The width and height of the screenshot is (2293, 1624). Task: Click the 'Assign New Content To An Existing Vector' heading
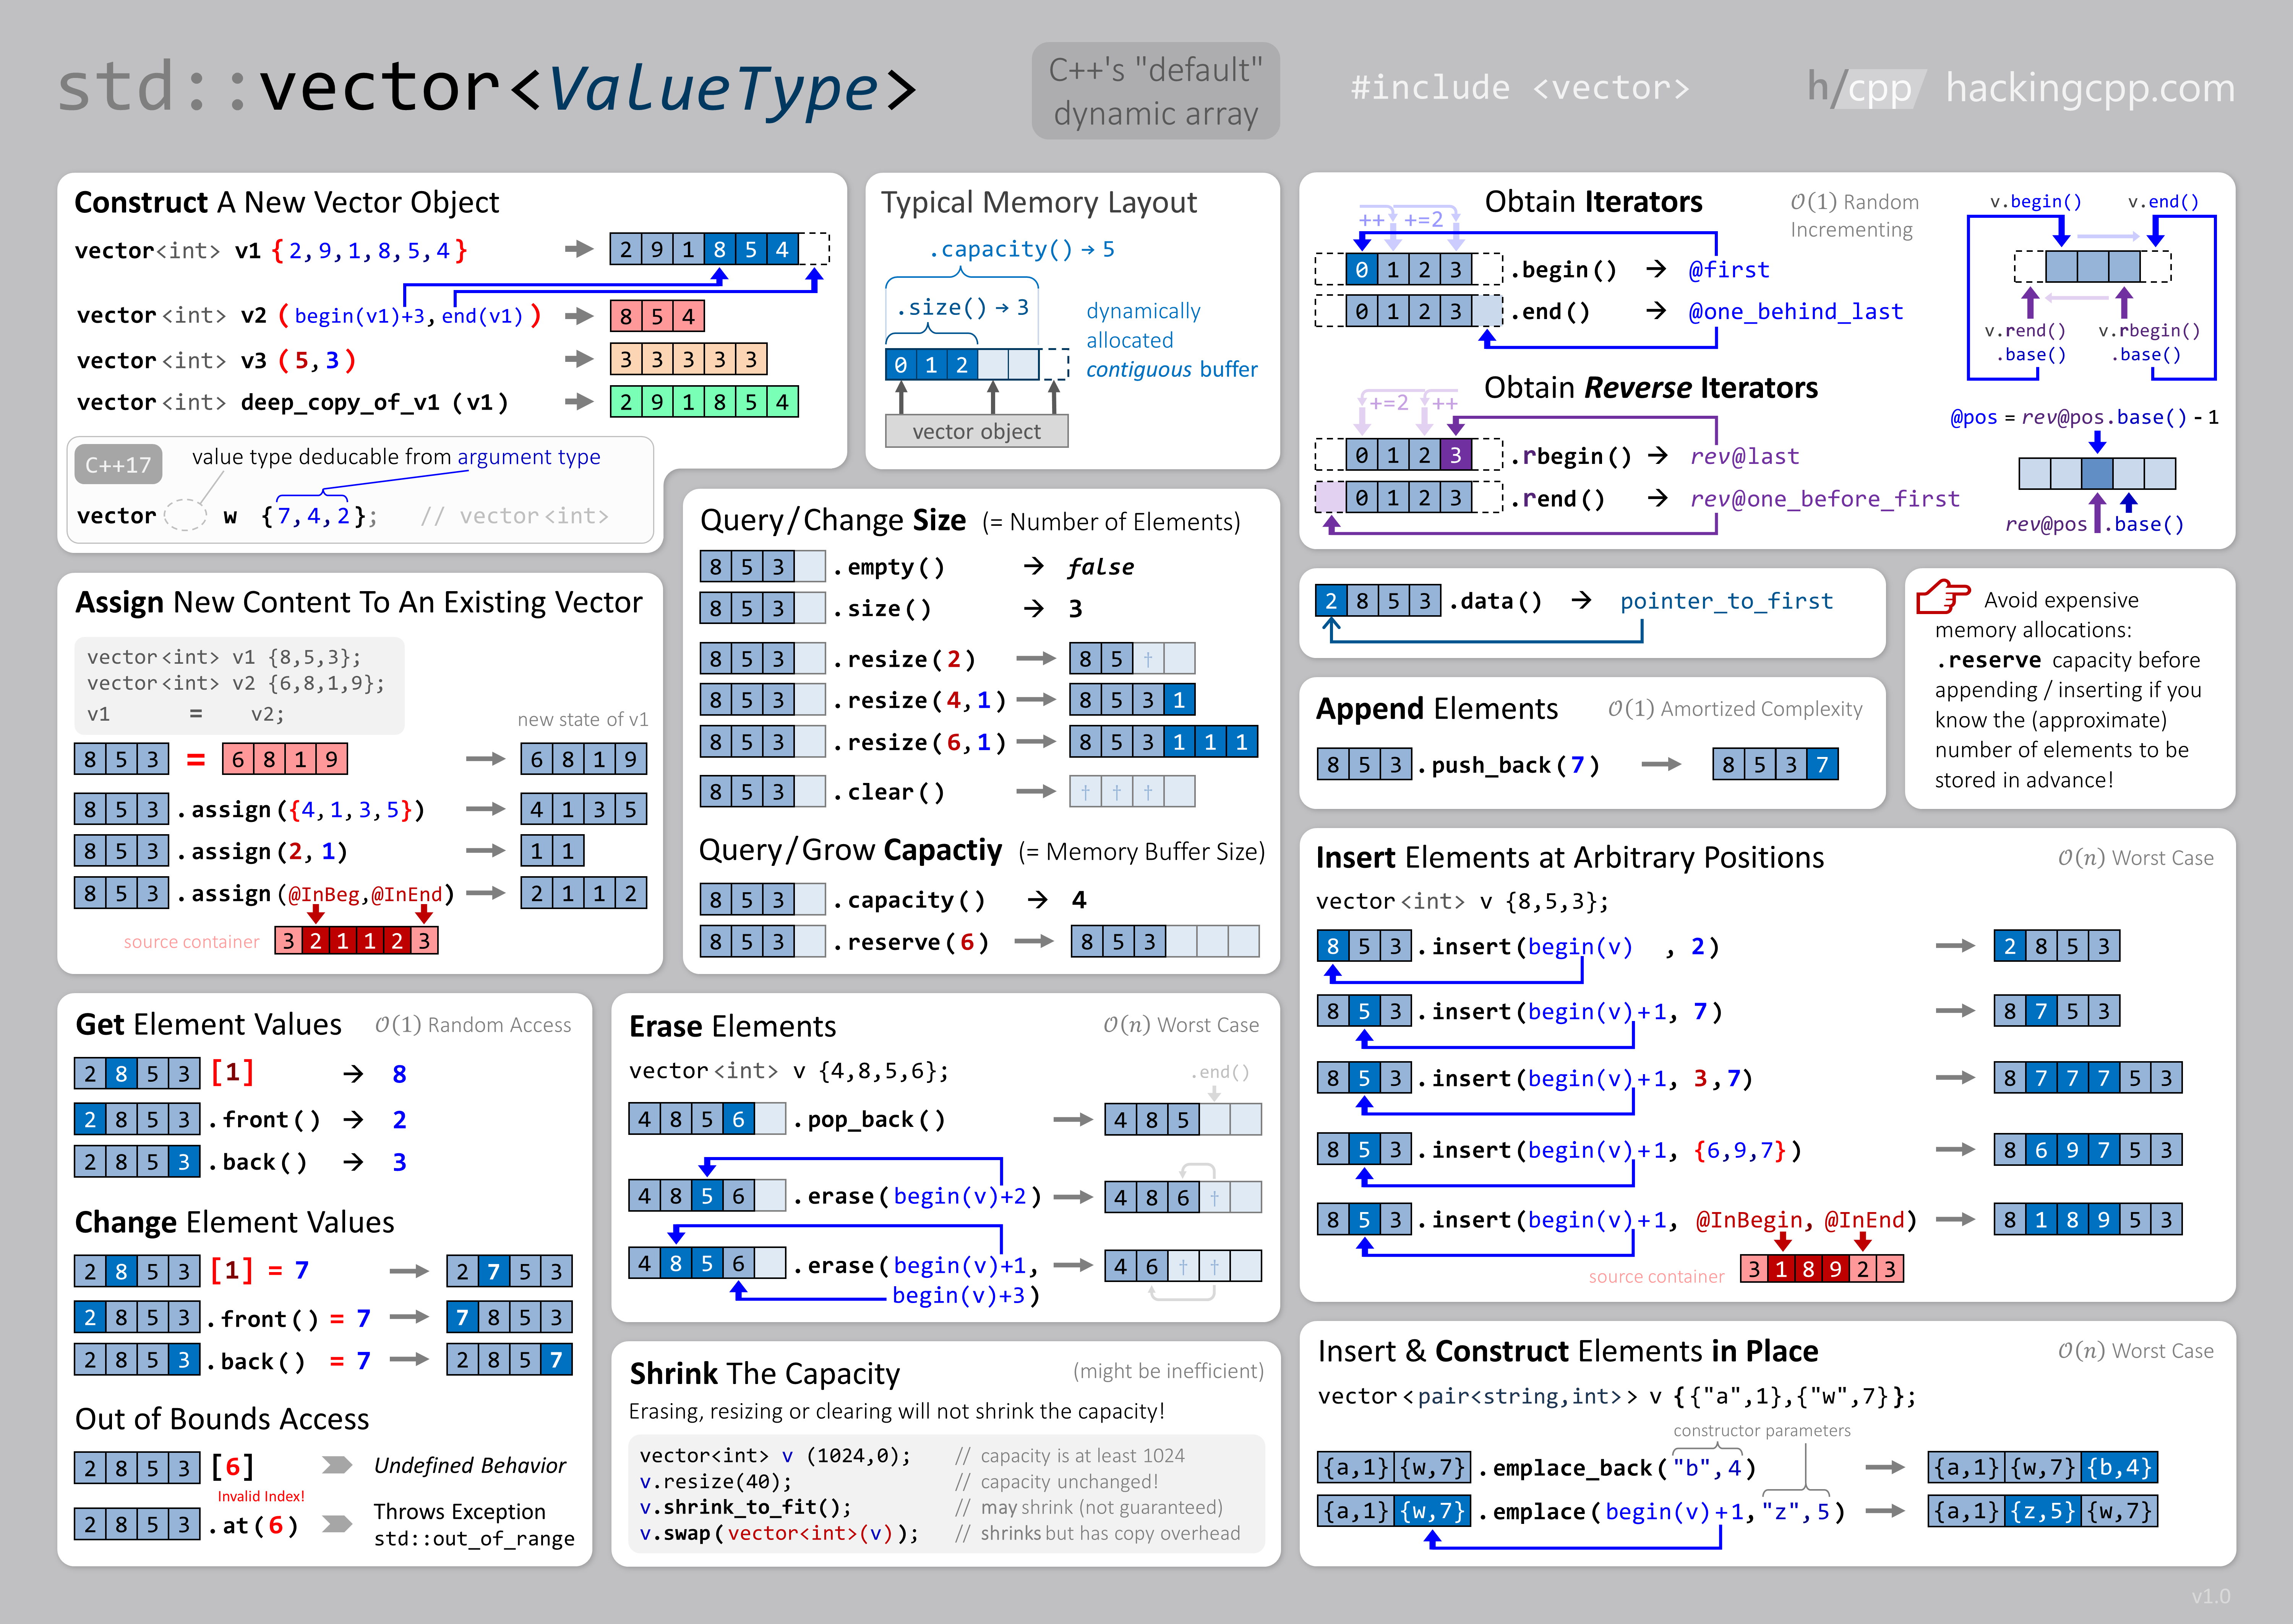pos(359,603)
